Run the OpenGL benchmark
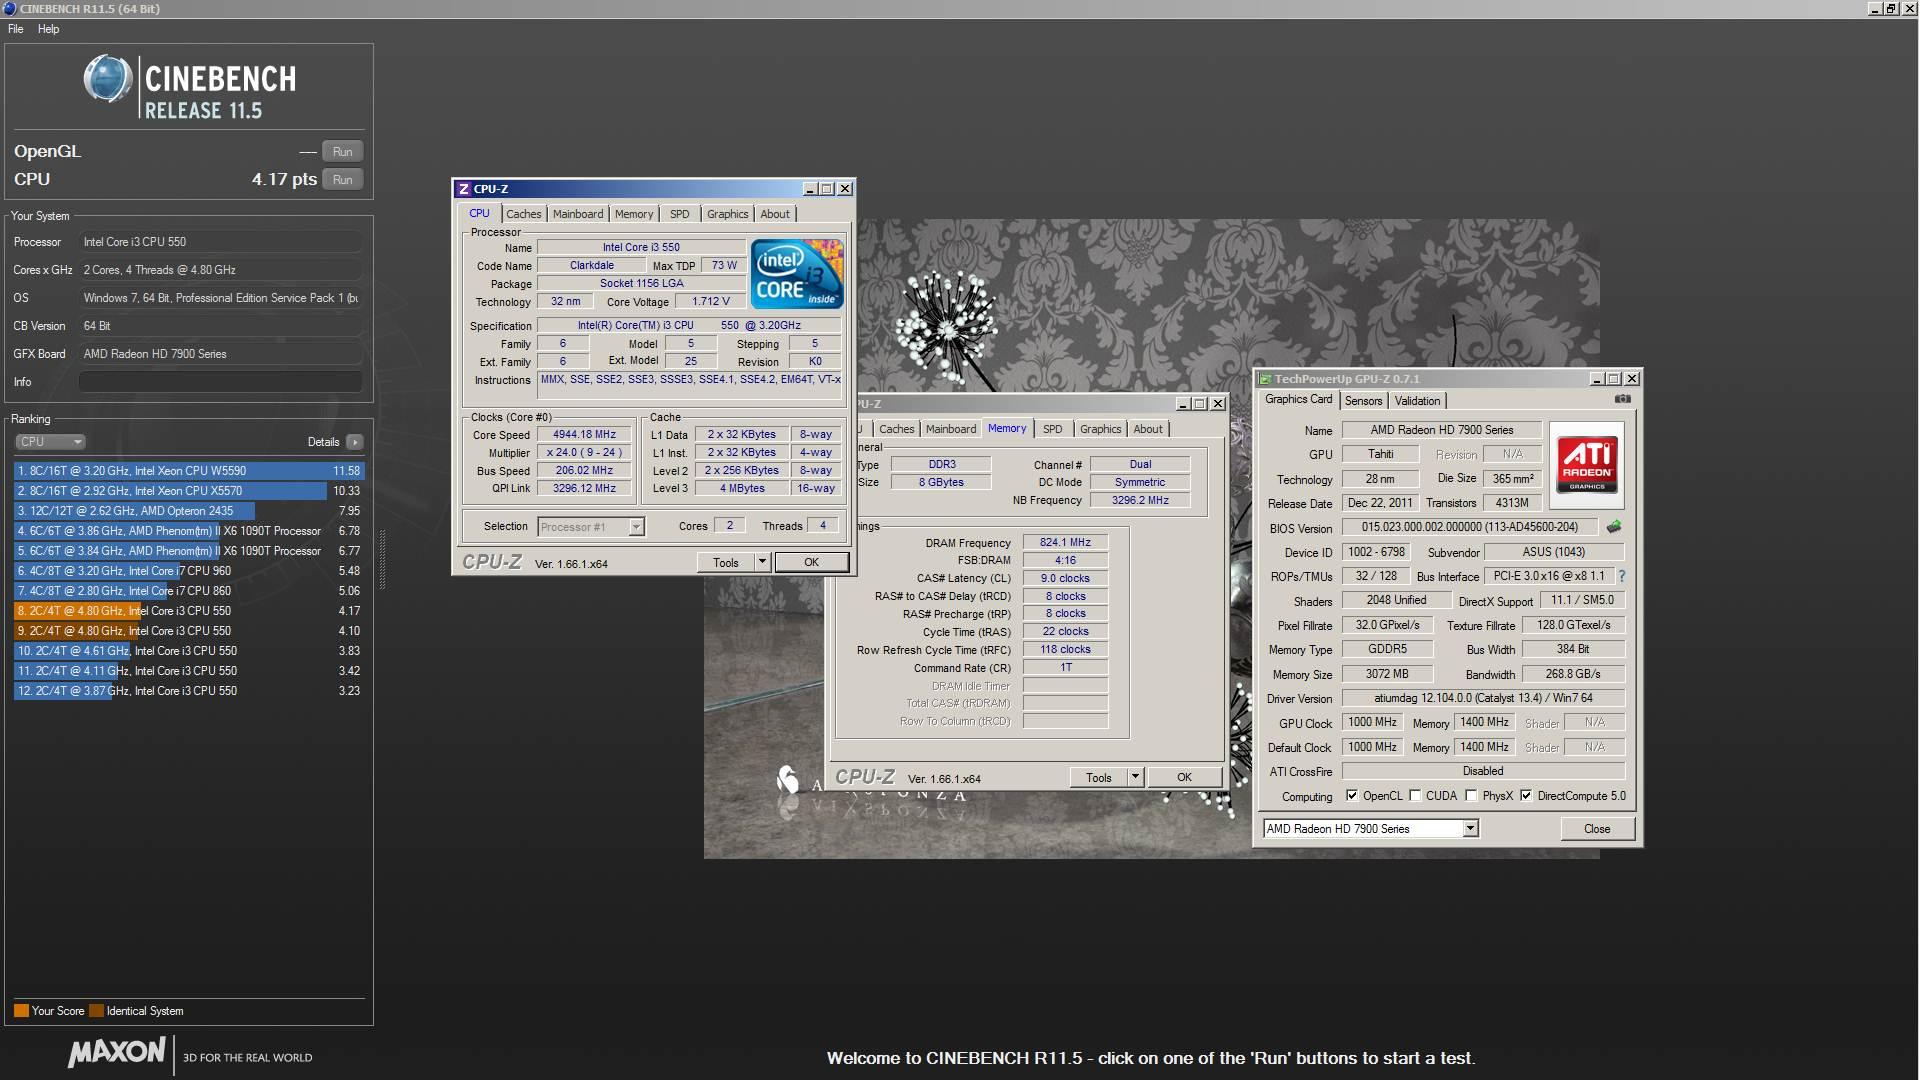Image resolution: width=1920 pixels, height=1080 pixels. coord(343,152)
